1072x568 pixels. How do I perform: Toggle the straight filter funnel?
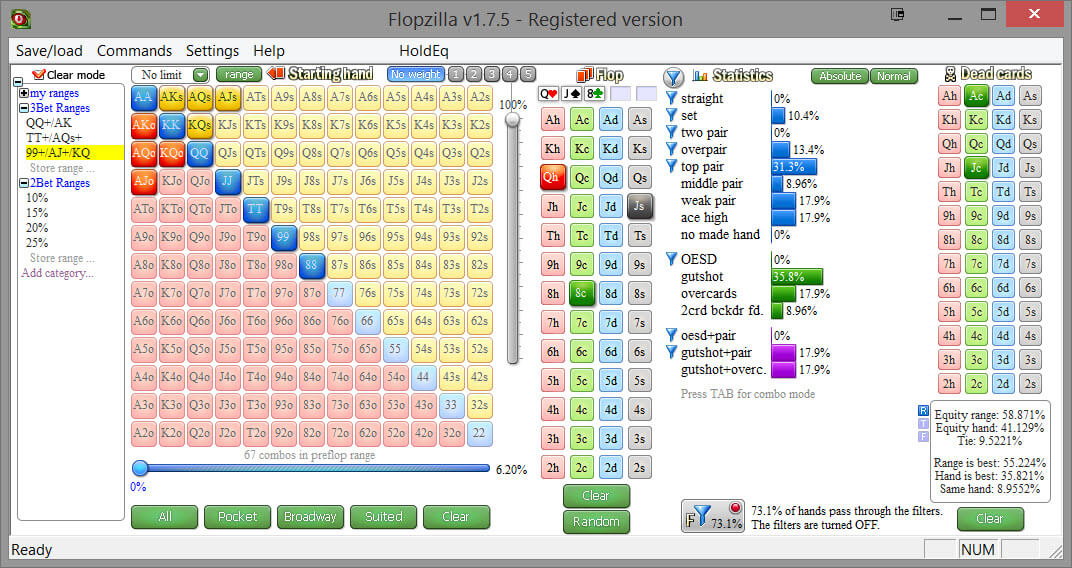tap(671, 98)
